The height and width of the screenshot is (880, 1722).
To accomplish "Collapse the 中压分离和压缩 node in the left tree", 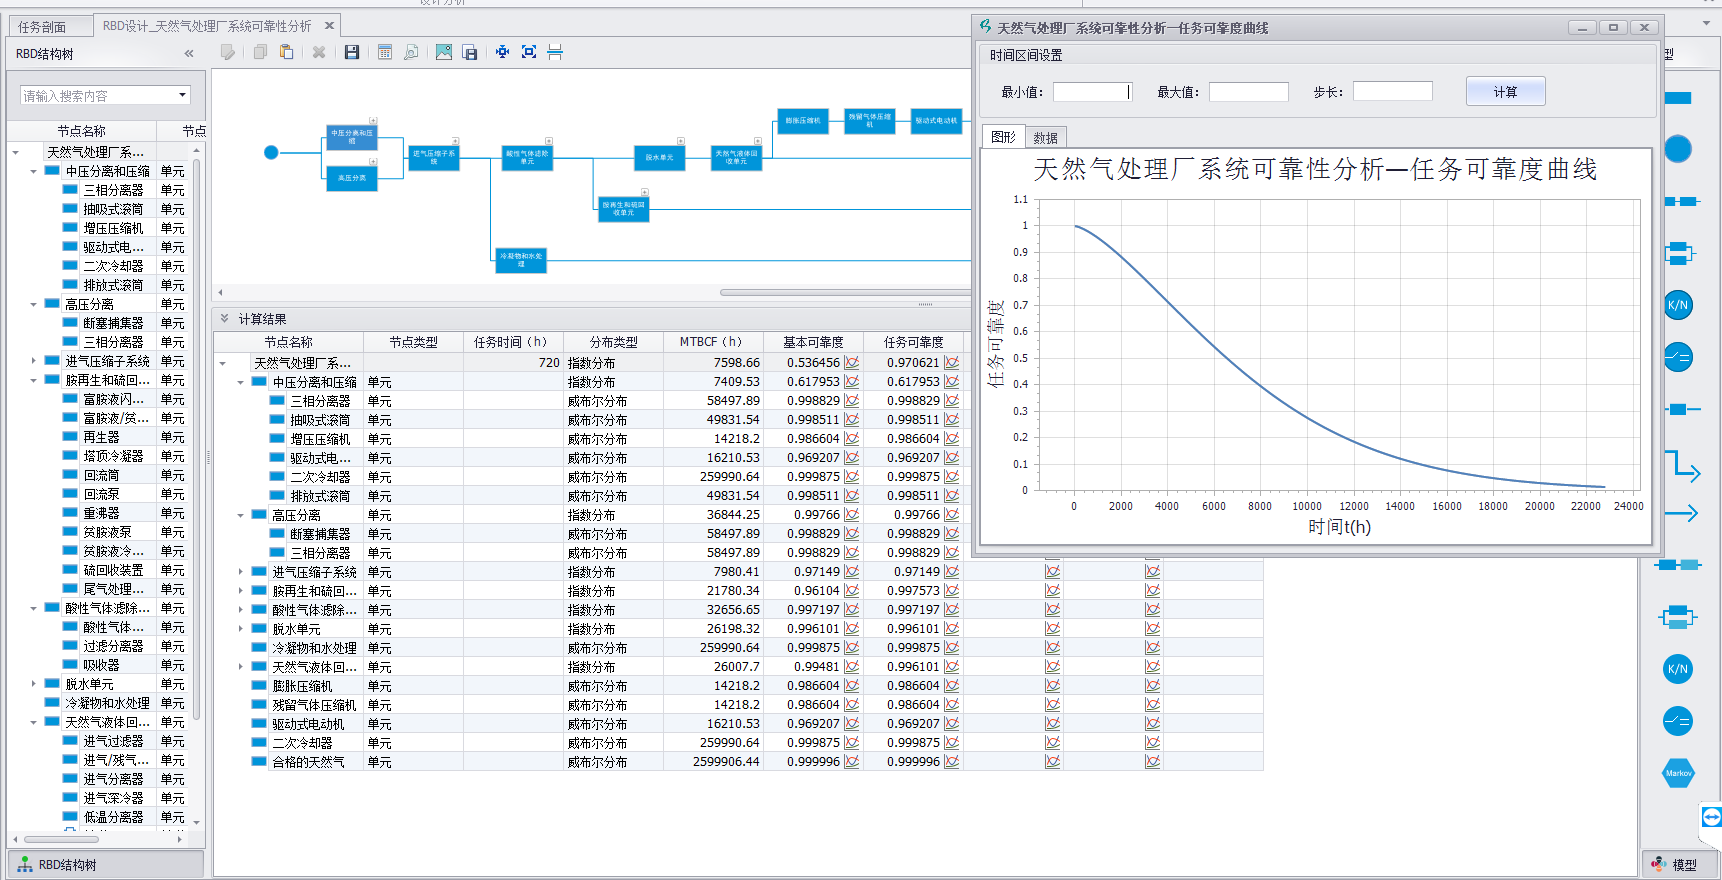I will click(33, 172).
